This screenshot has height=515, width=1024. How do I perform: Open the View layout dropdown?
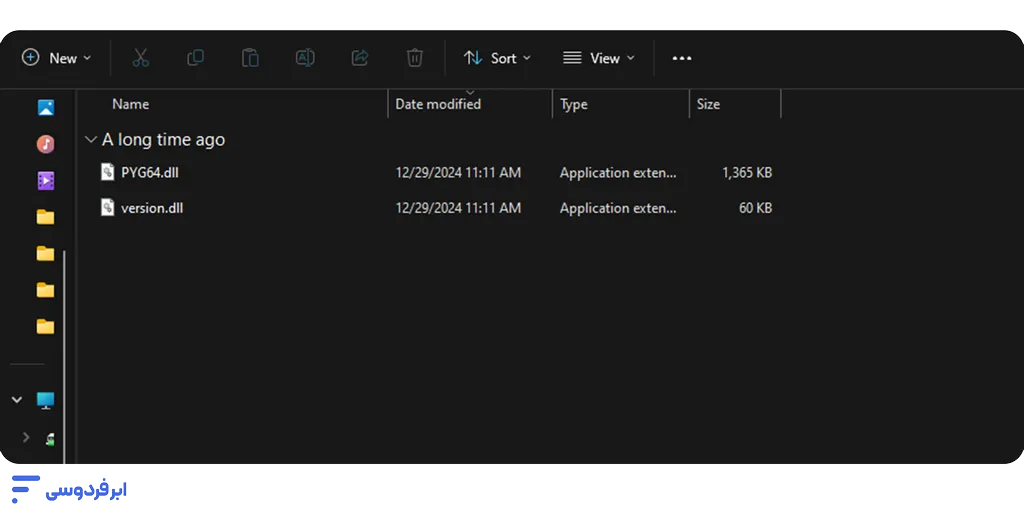pos(598,58)
